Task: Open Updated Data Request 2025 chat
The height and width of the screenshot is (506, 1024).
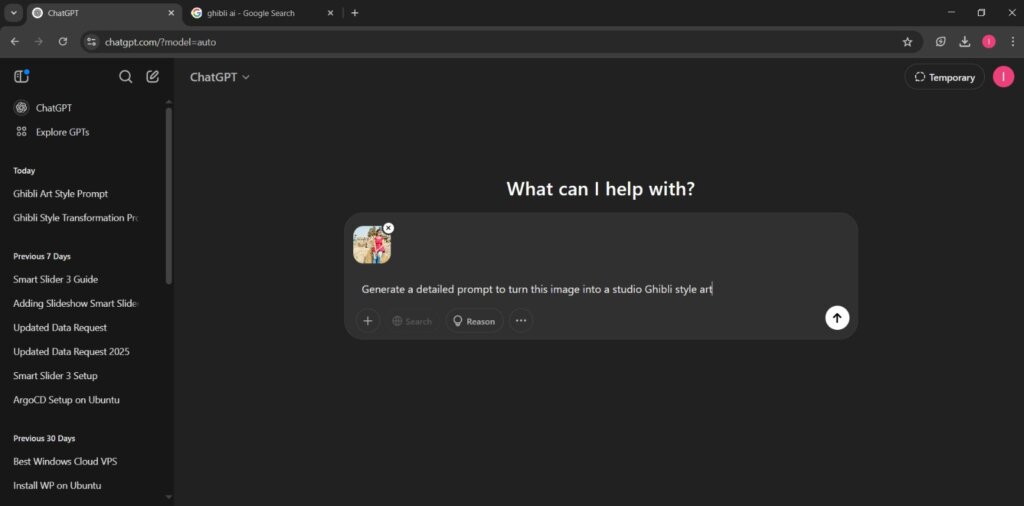Action: 71,352
